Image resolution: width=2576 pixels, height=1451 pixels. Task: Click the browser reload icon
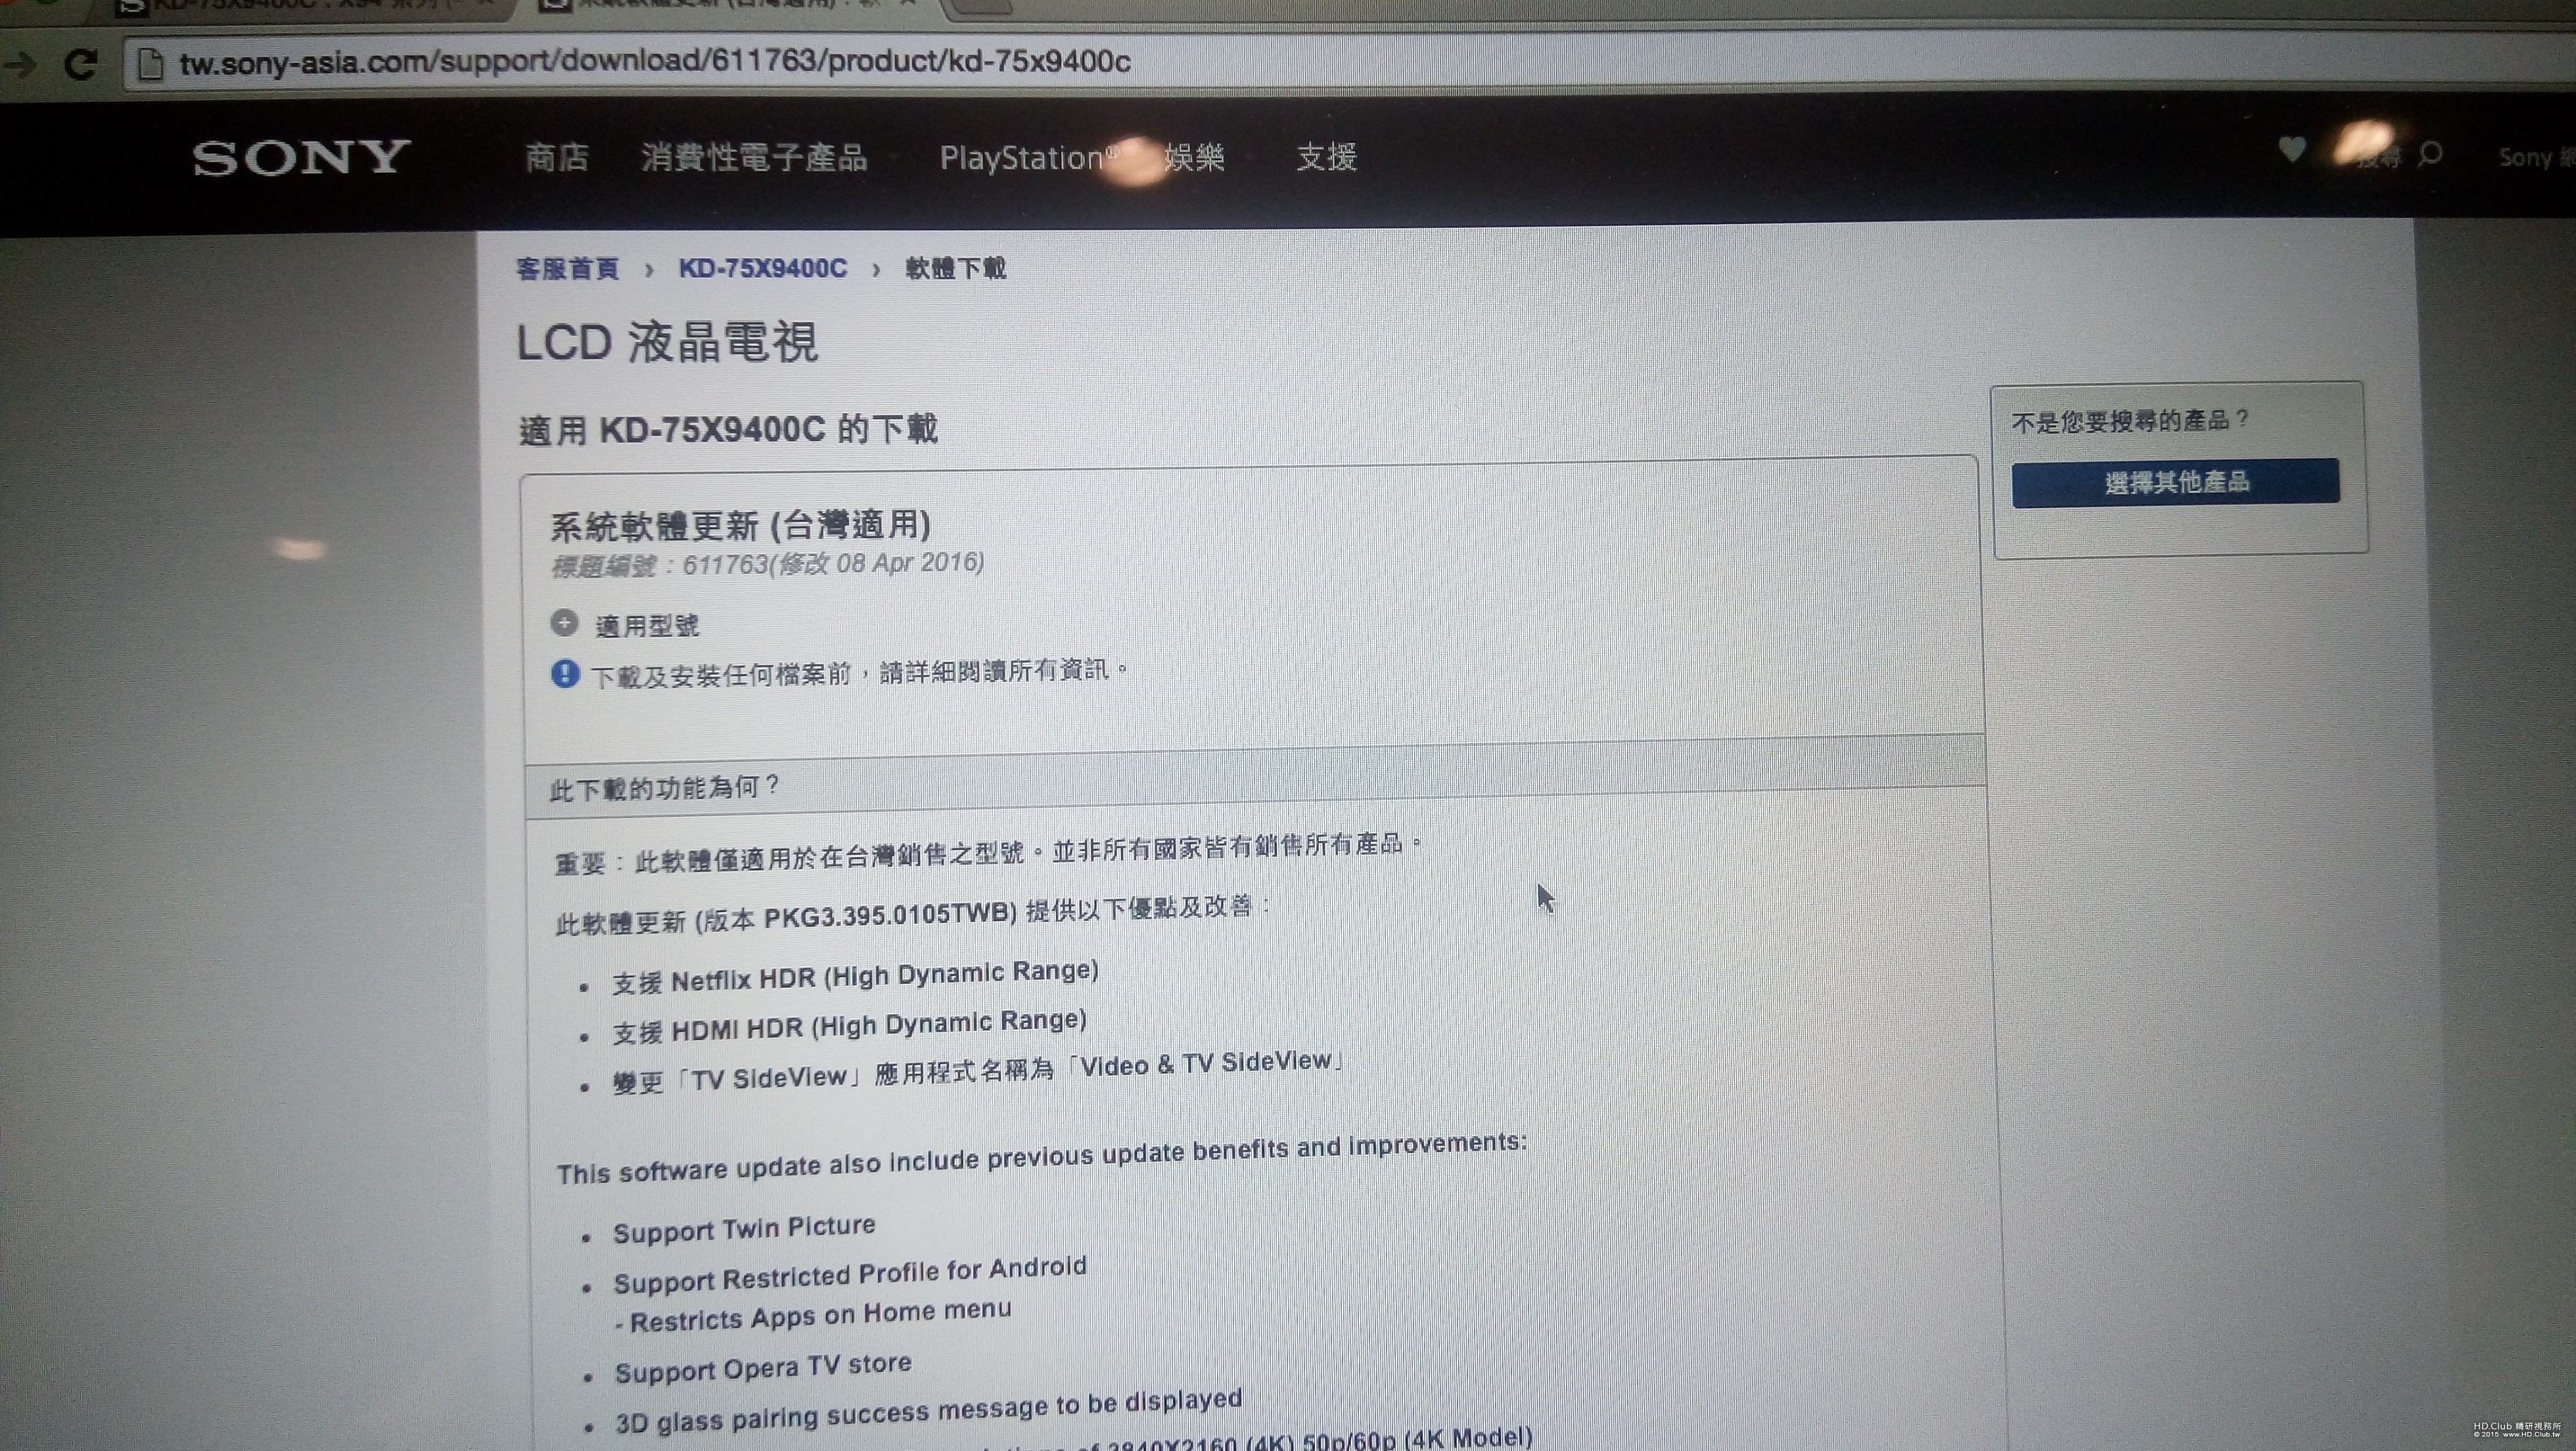[x=81, y=65]
